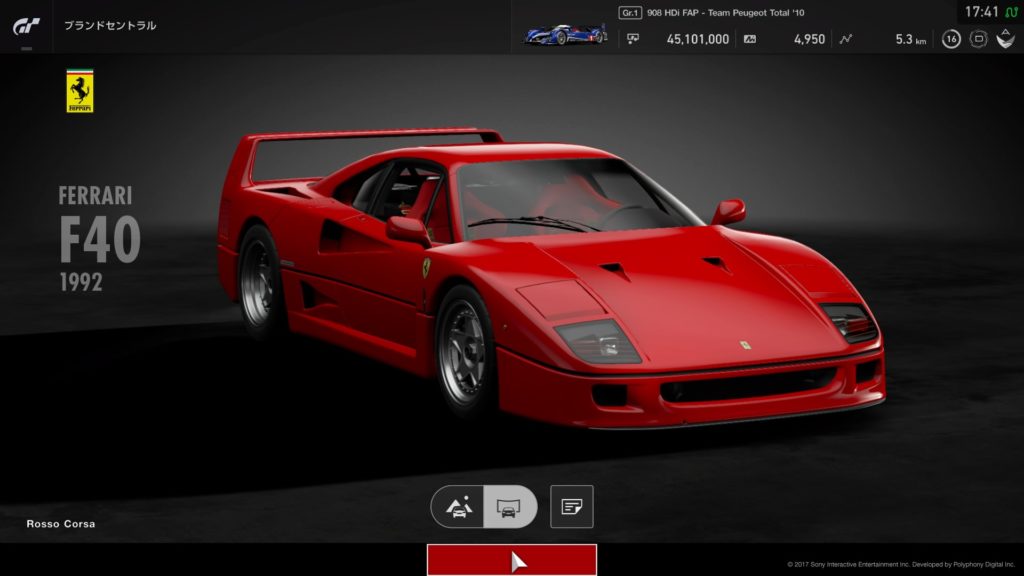Screen dimensions: 1024x576
Task: Click the 'ブランドセントラル' header title
Action: 110,25
